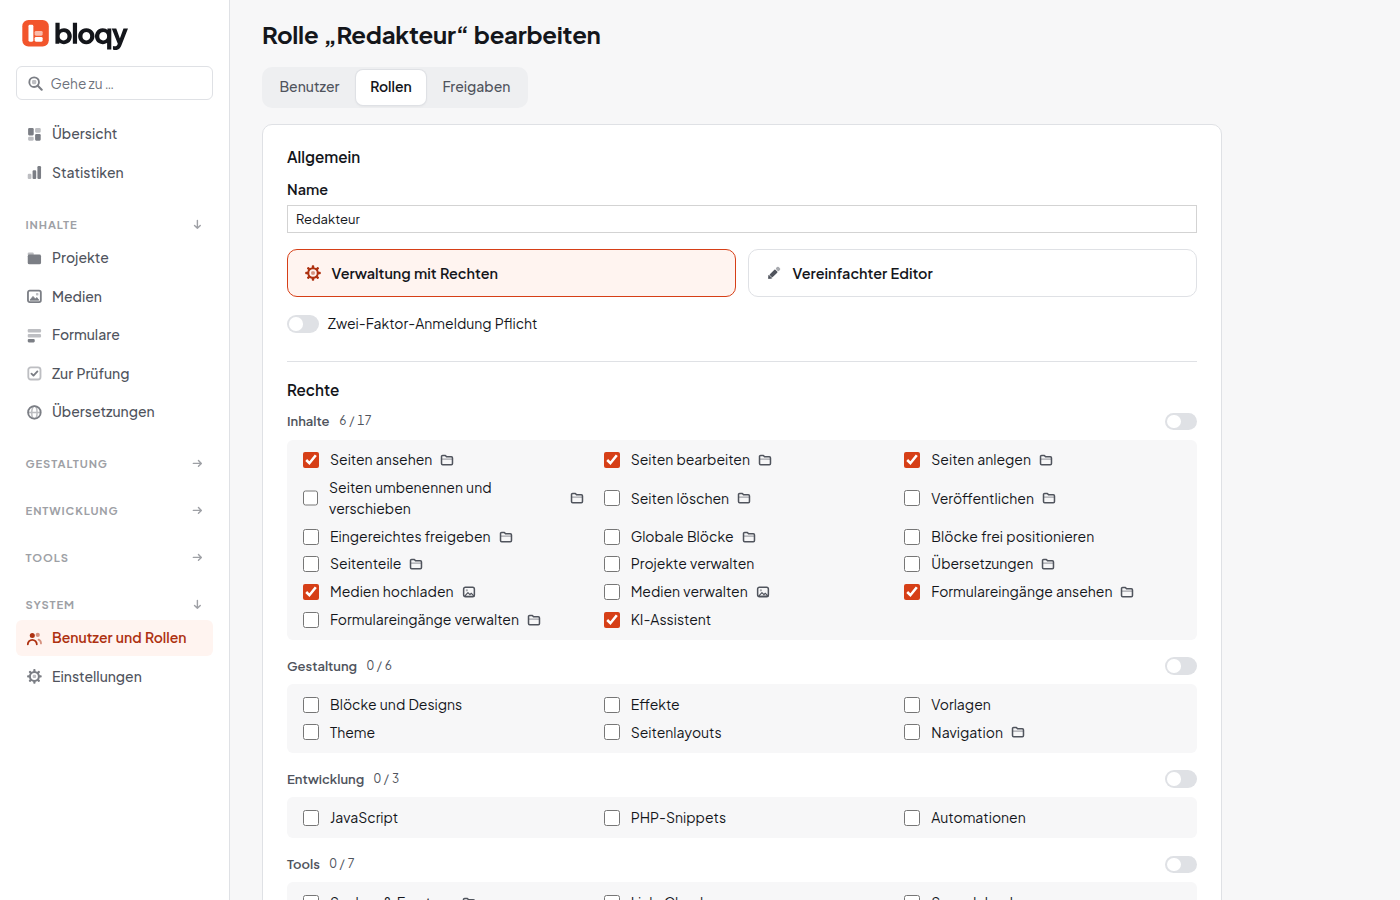
Task: Check the Veröffentlichen checkbox
Action: click(x=912, y=498)
